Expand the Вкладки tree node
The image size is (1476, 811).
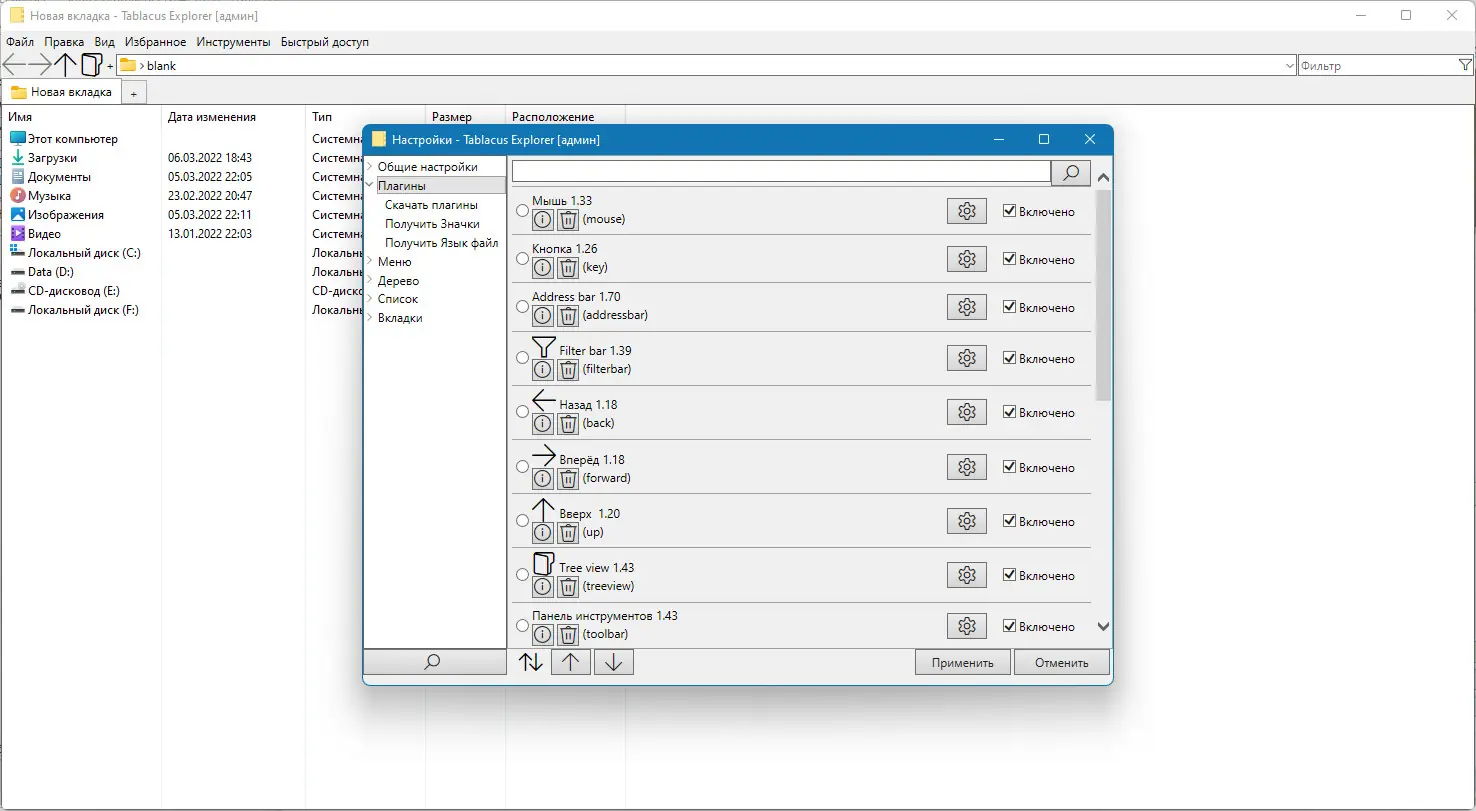click(x=370, y=318)
